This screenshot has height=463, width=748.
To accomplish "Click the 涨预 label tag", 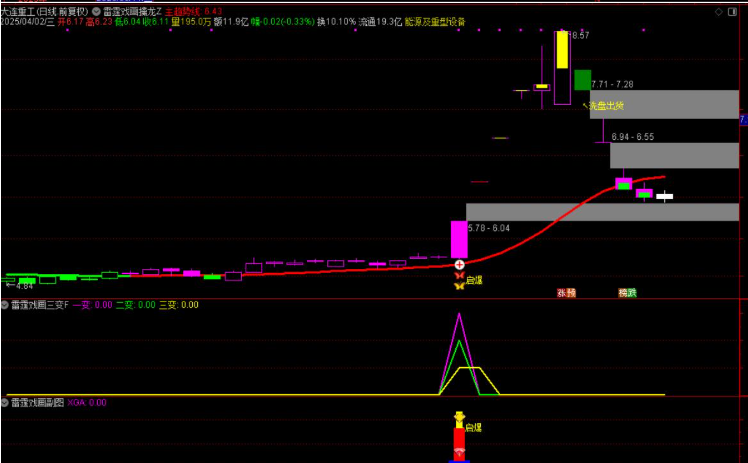I will pos(566,293).
